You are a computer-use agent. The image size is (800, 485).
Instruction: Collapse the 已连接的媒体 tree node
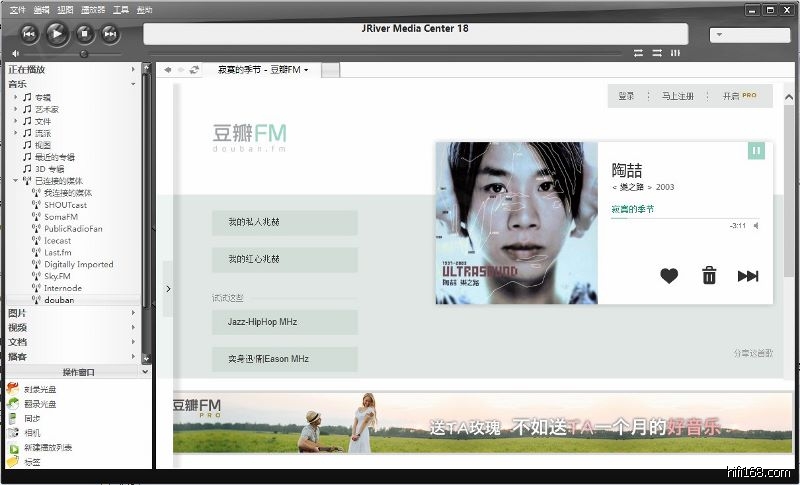coord(15,181)
